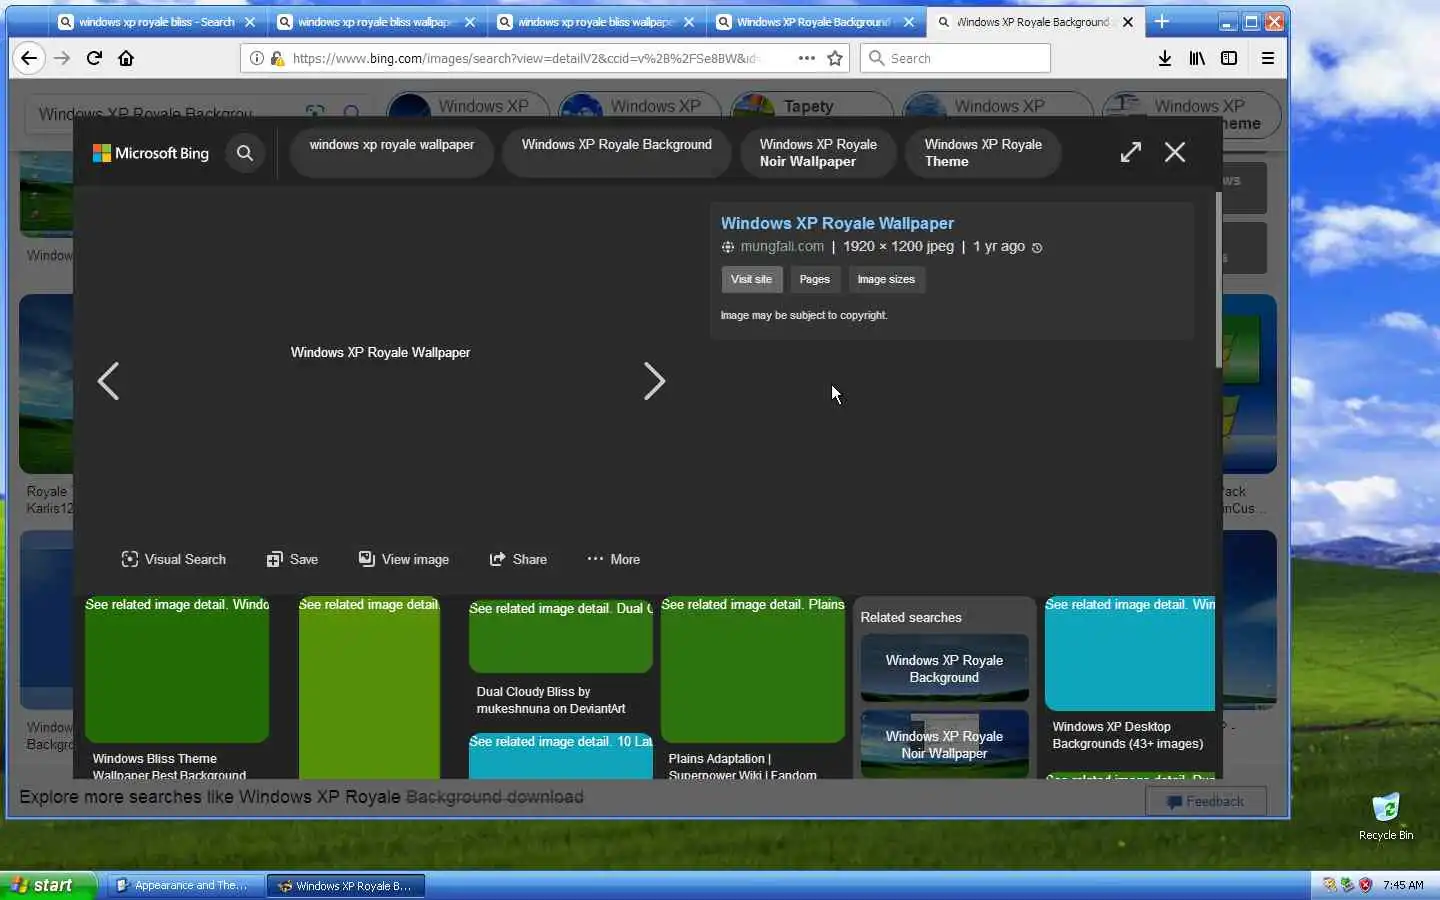
Task: Show site information via the info icon
Action: click(x=257, y=58)
